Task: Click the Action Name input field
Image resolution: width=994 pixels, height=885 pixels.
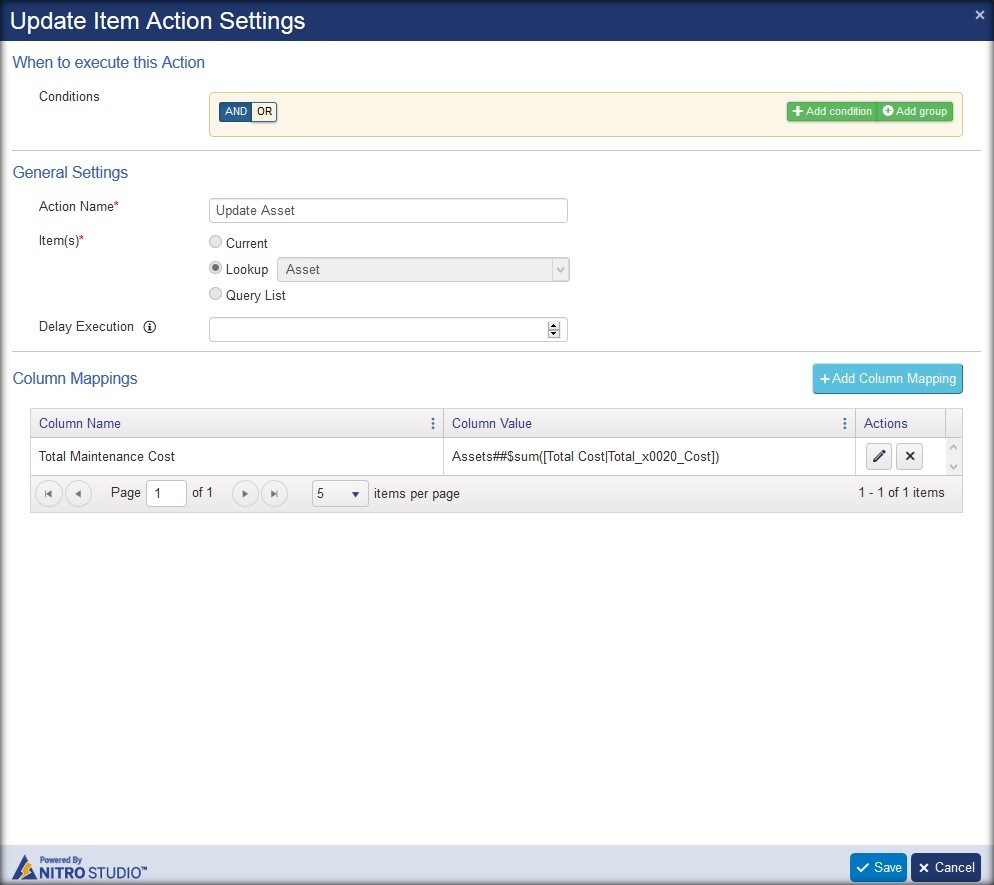Action: pos(388,210)
